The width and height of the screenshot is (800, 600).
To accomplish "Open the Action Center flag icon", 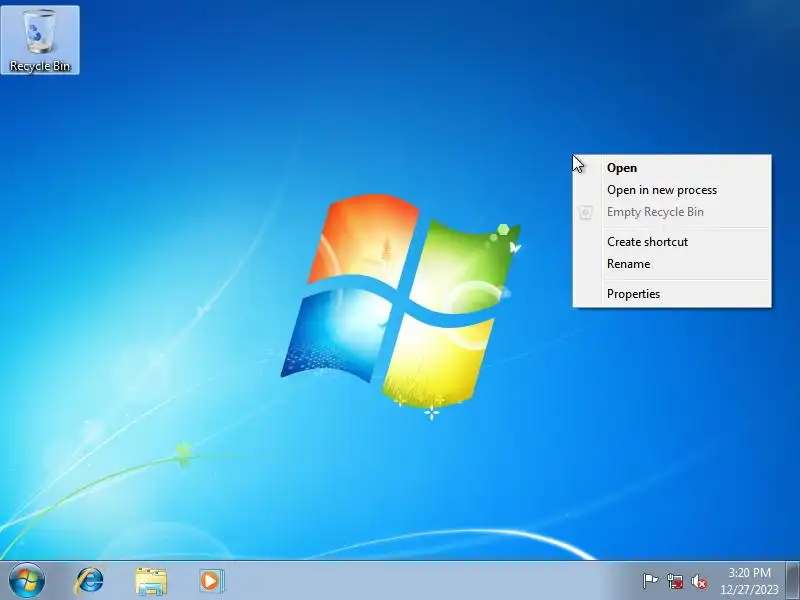I will pyautogui.click(x=650, y=581).
